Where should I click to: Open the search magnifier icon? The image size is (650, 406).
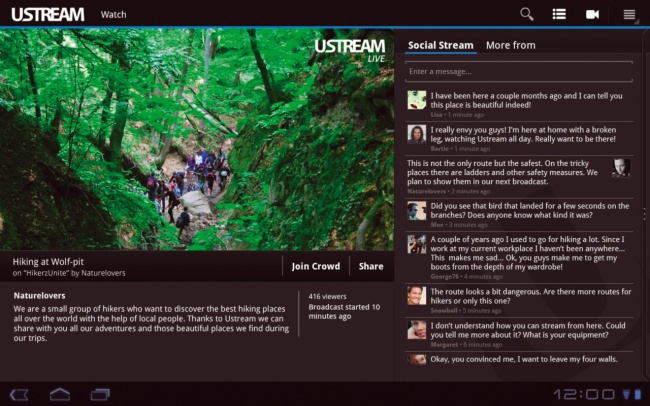(x=527, y=14)
